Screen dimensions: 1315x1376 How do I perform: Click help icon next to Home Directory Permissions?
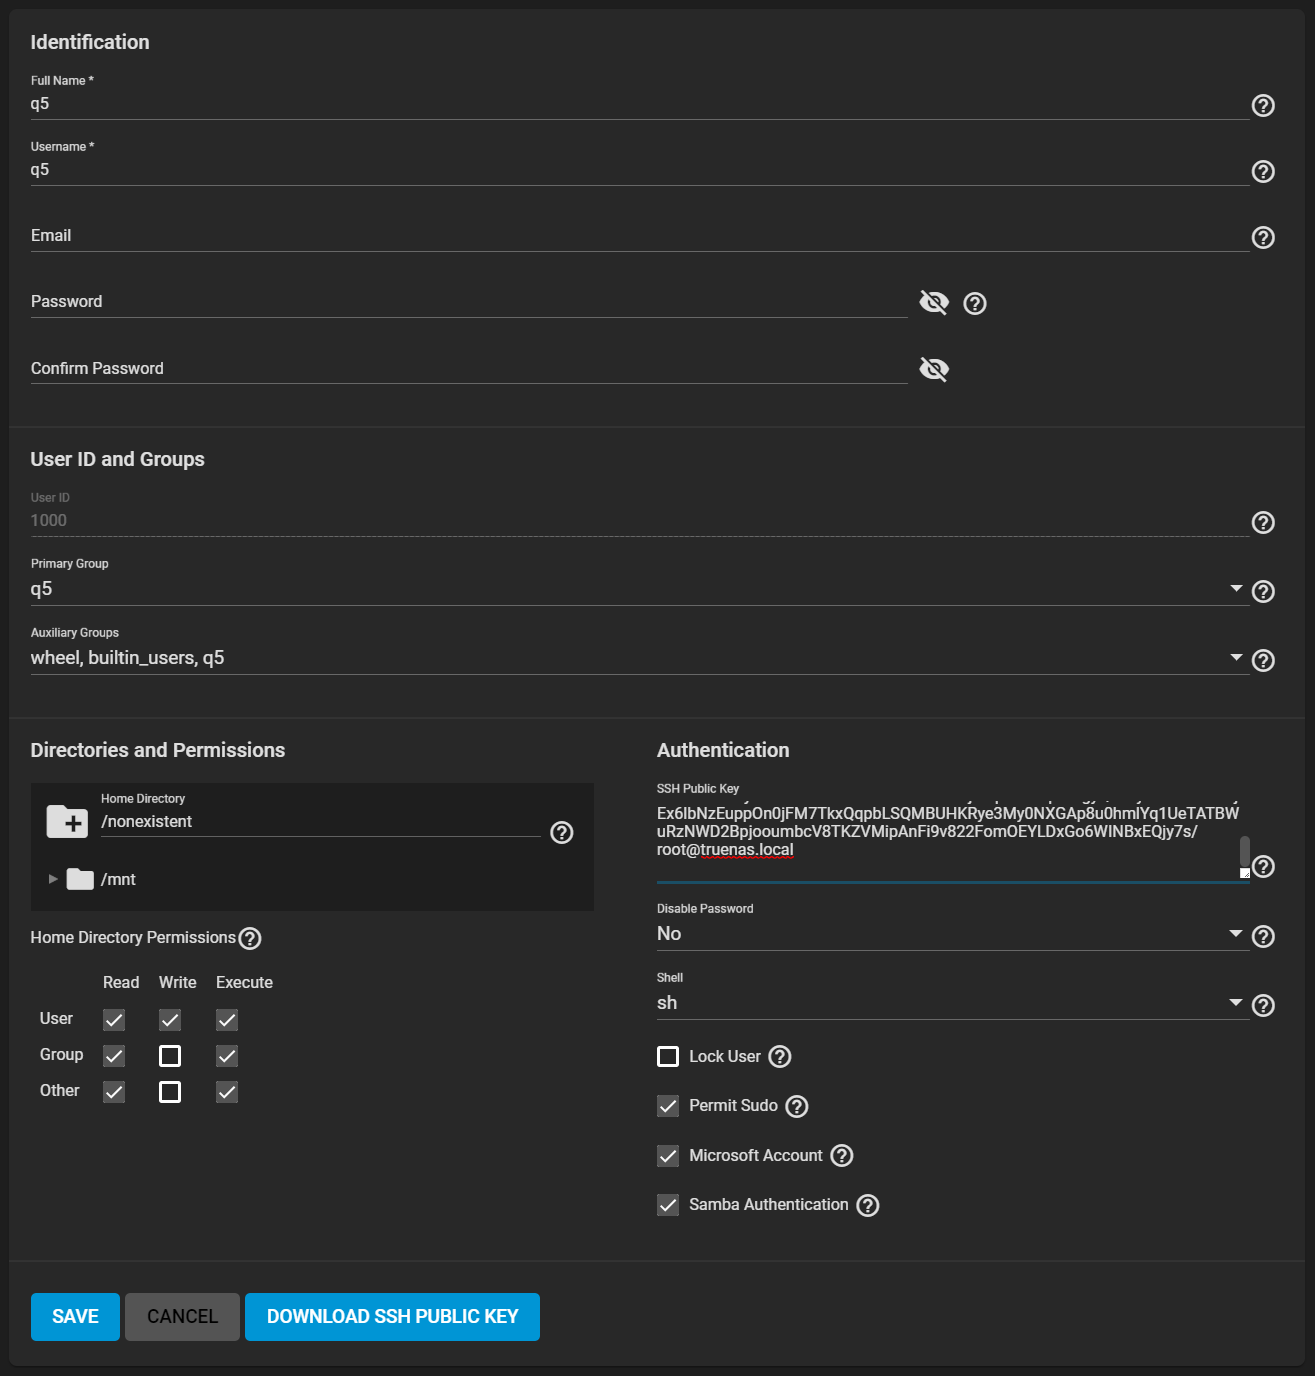point(250,938)
